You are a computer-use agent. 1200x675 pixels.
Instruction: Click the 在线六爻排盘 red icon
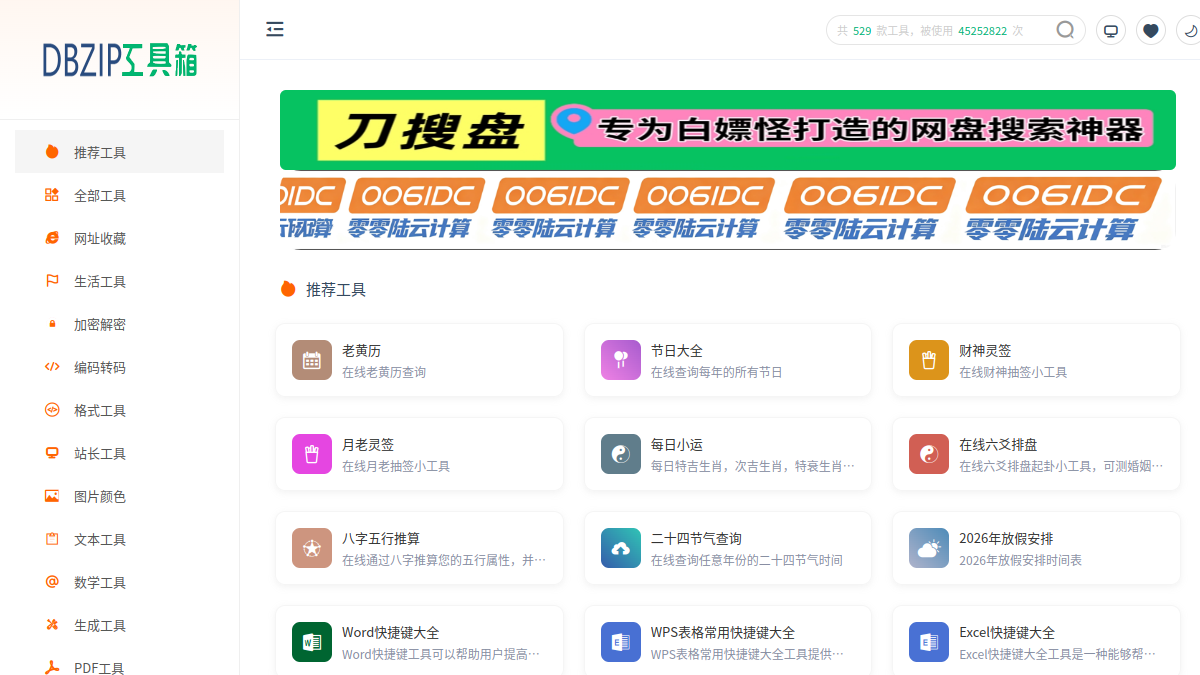[x=929, y=454]
